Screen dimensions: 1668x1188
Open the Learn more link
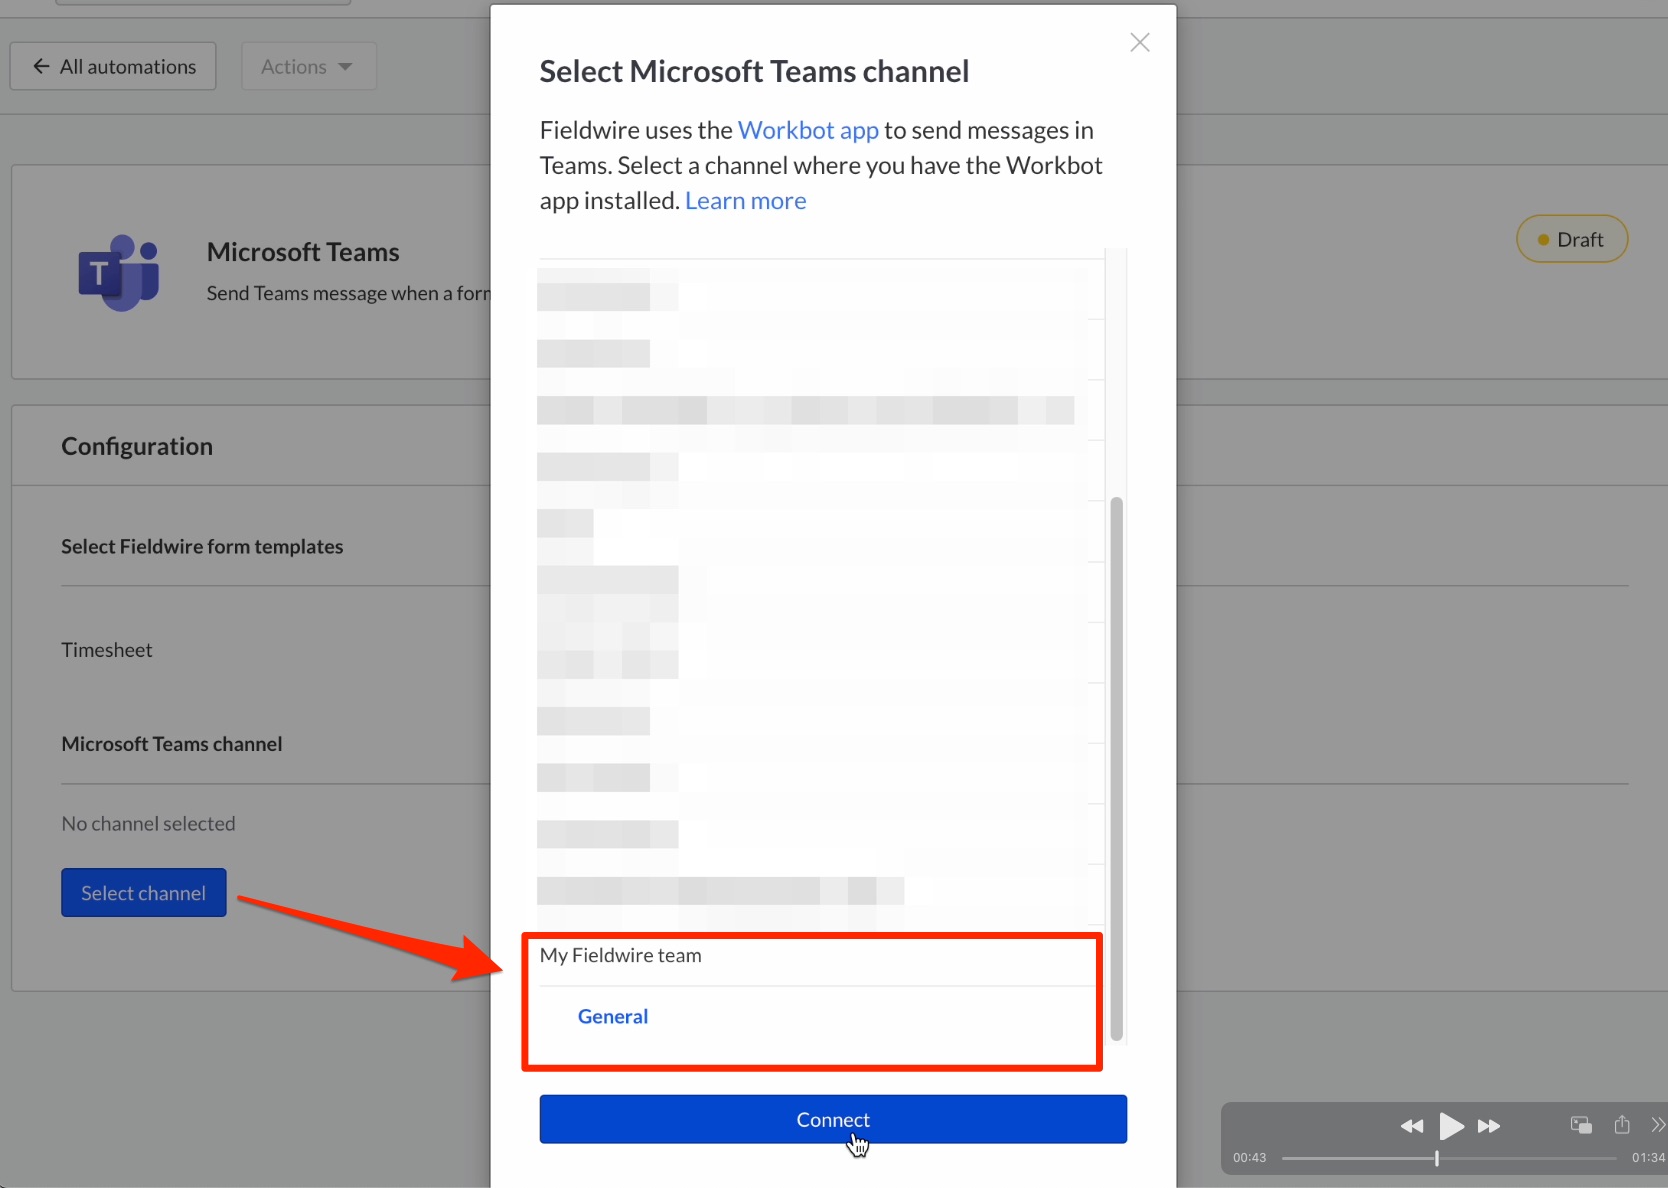pyautogui.click(x=745, y=201)
